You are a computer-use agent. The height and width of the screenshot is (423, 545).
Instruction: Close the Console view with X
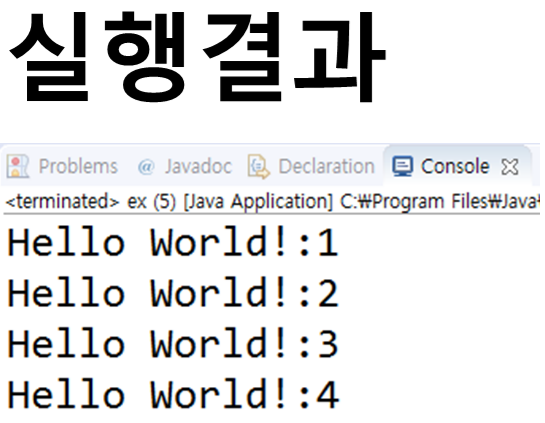(x=510, y=166)
